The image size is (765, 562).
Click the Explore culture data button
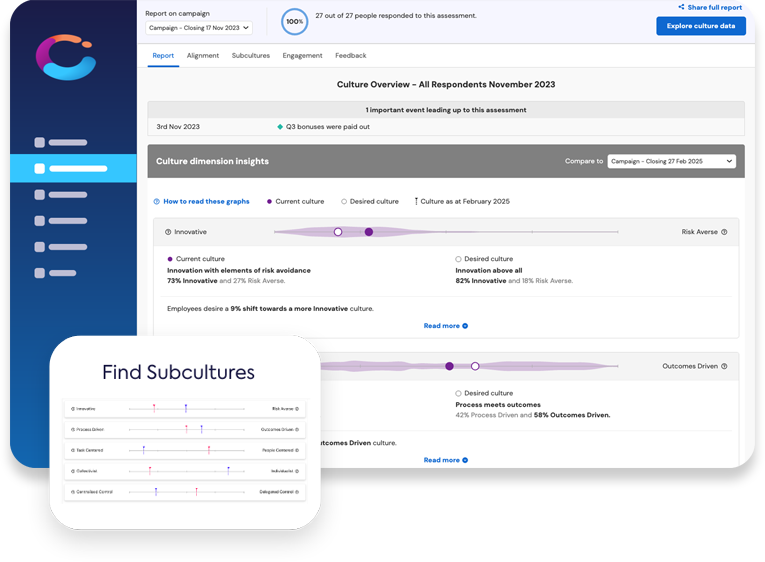click(700, 26)
